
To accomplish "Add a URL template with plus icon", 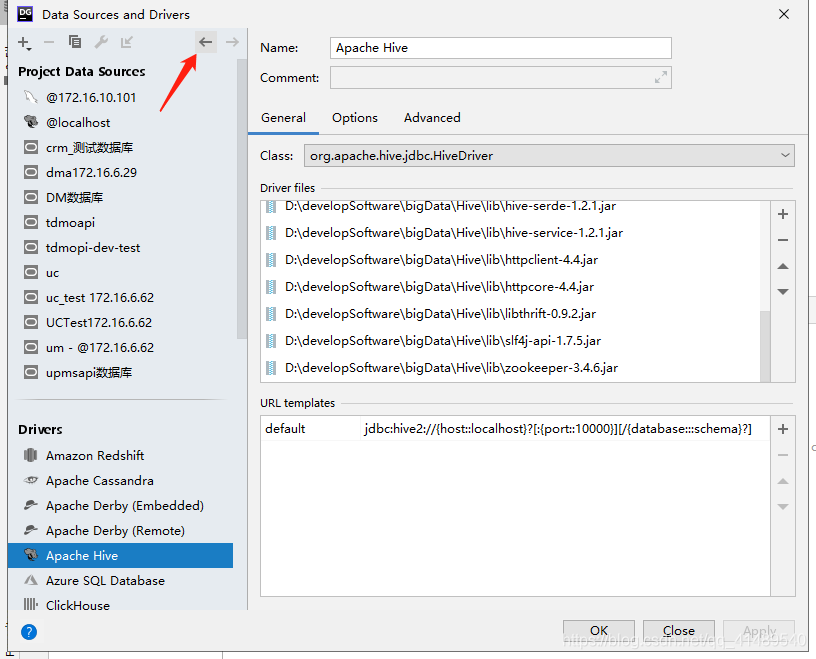I will (x=783, y=429).
